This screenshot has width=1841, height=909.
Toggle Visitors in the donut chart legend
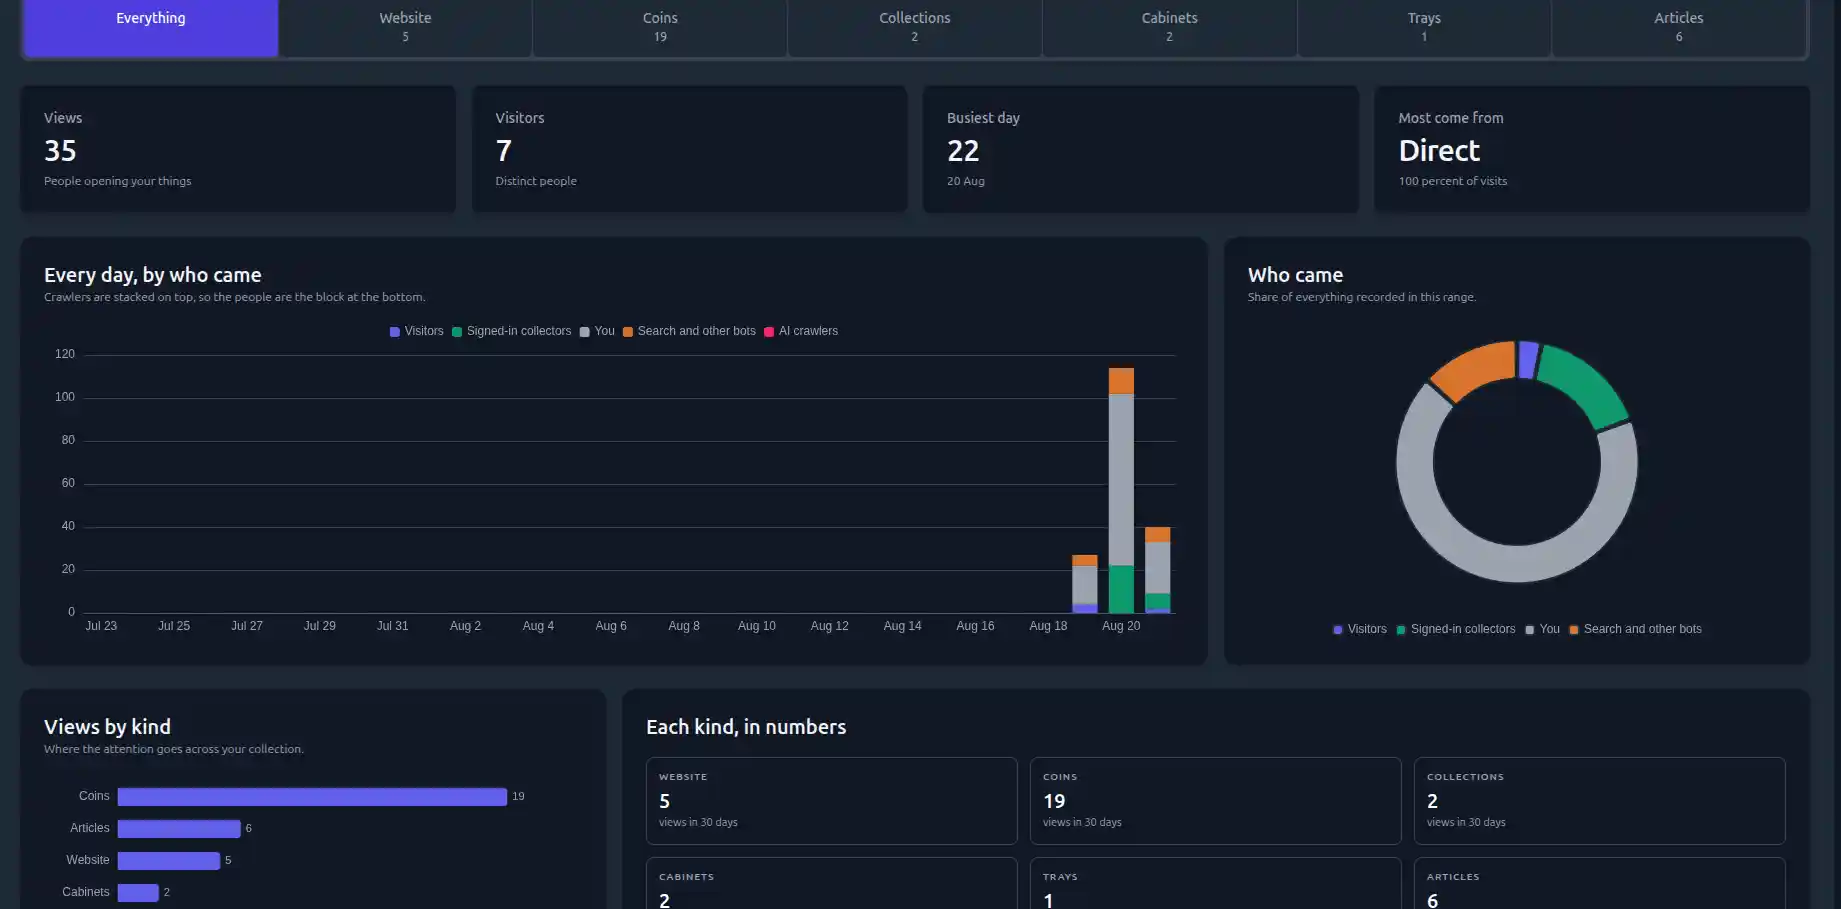click(1359, 629)
